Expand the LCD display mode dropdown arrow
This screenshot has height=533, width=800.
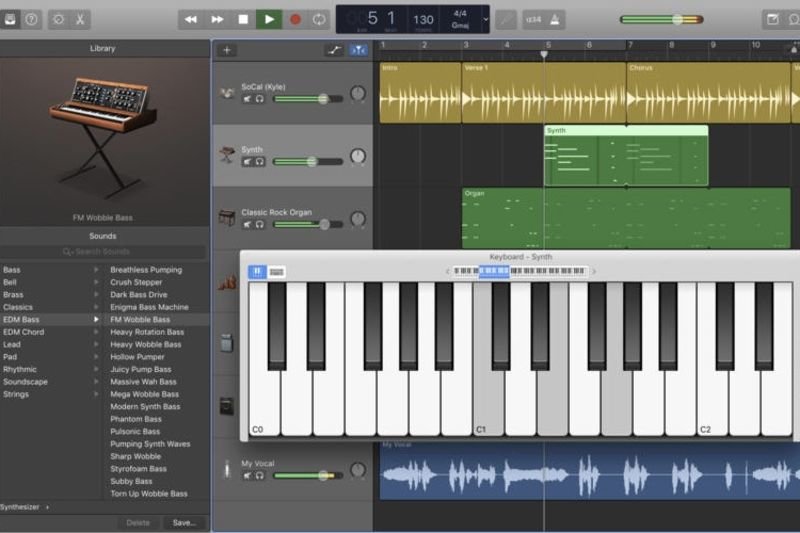[x=486, y=19]
